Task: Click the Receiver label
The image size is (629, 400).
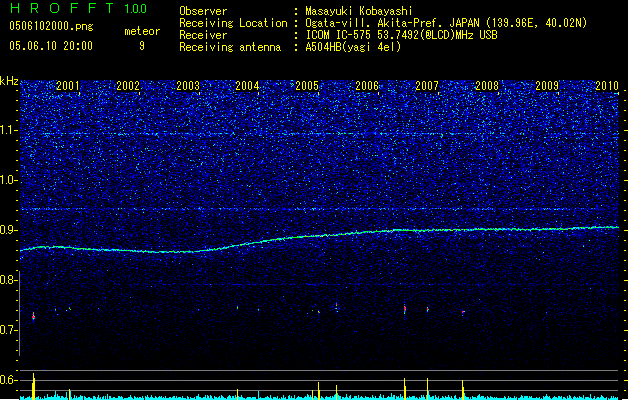Action: [x=203, y=35]
